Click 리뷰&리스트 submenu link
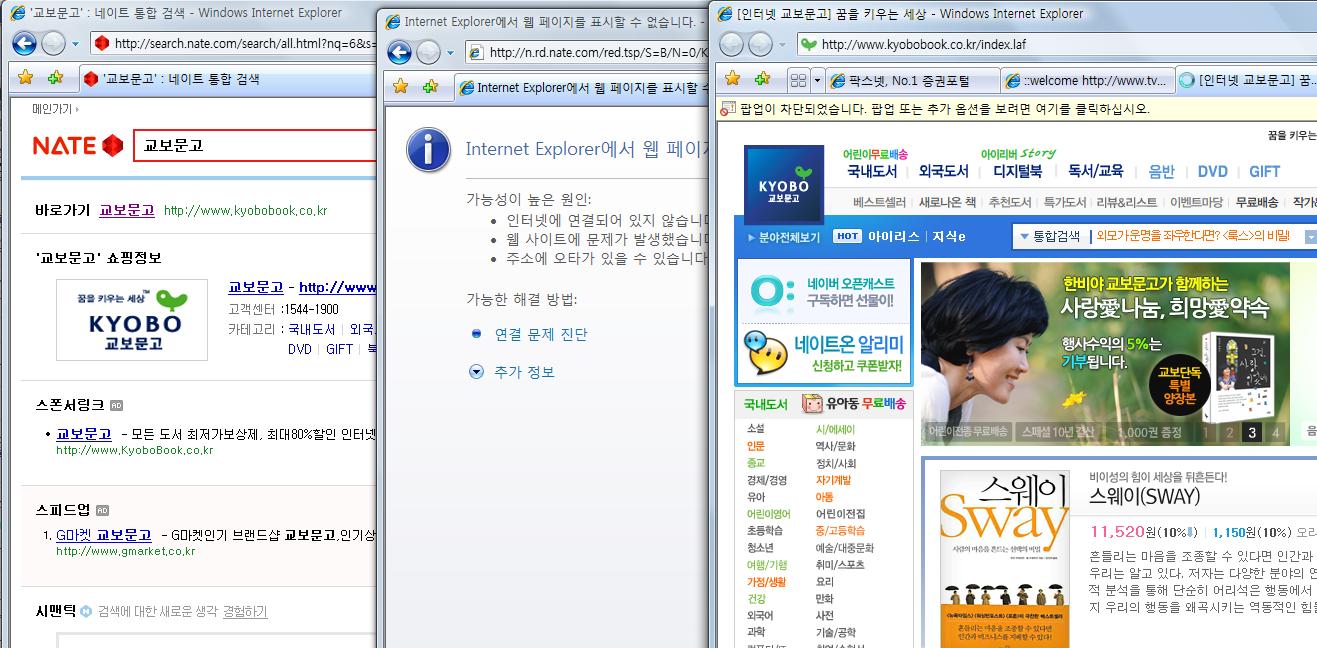This screenshot has width=1317, height=648. (1128, 202)
